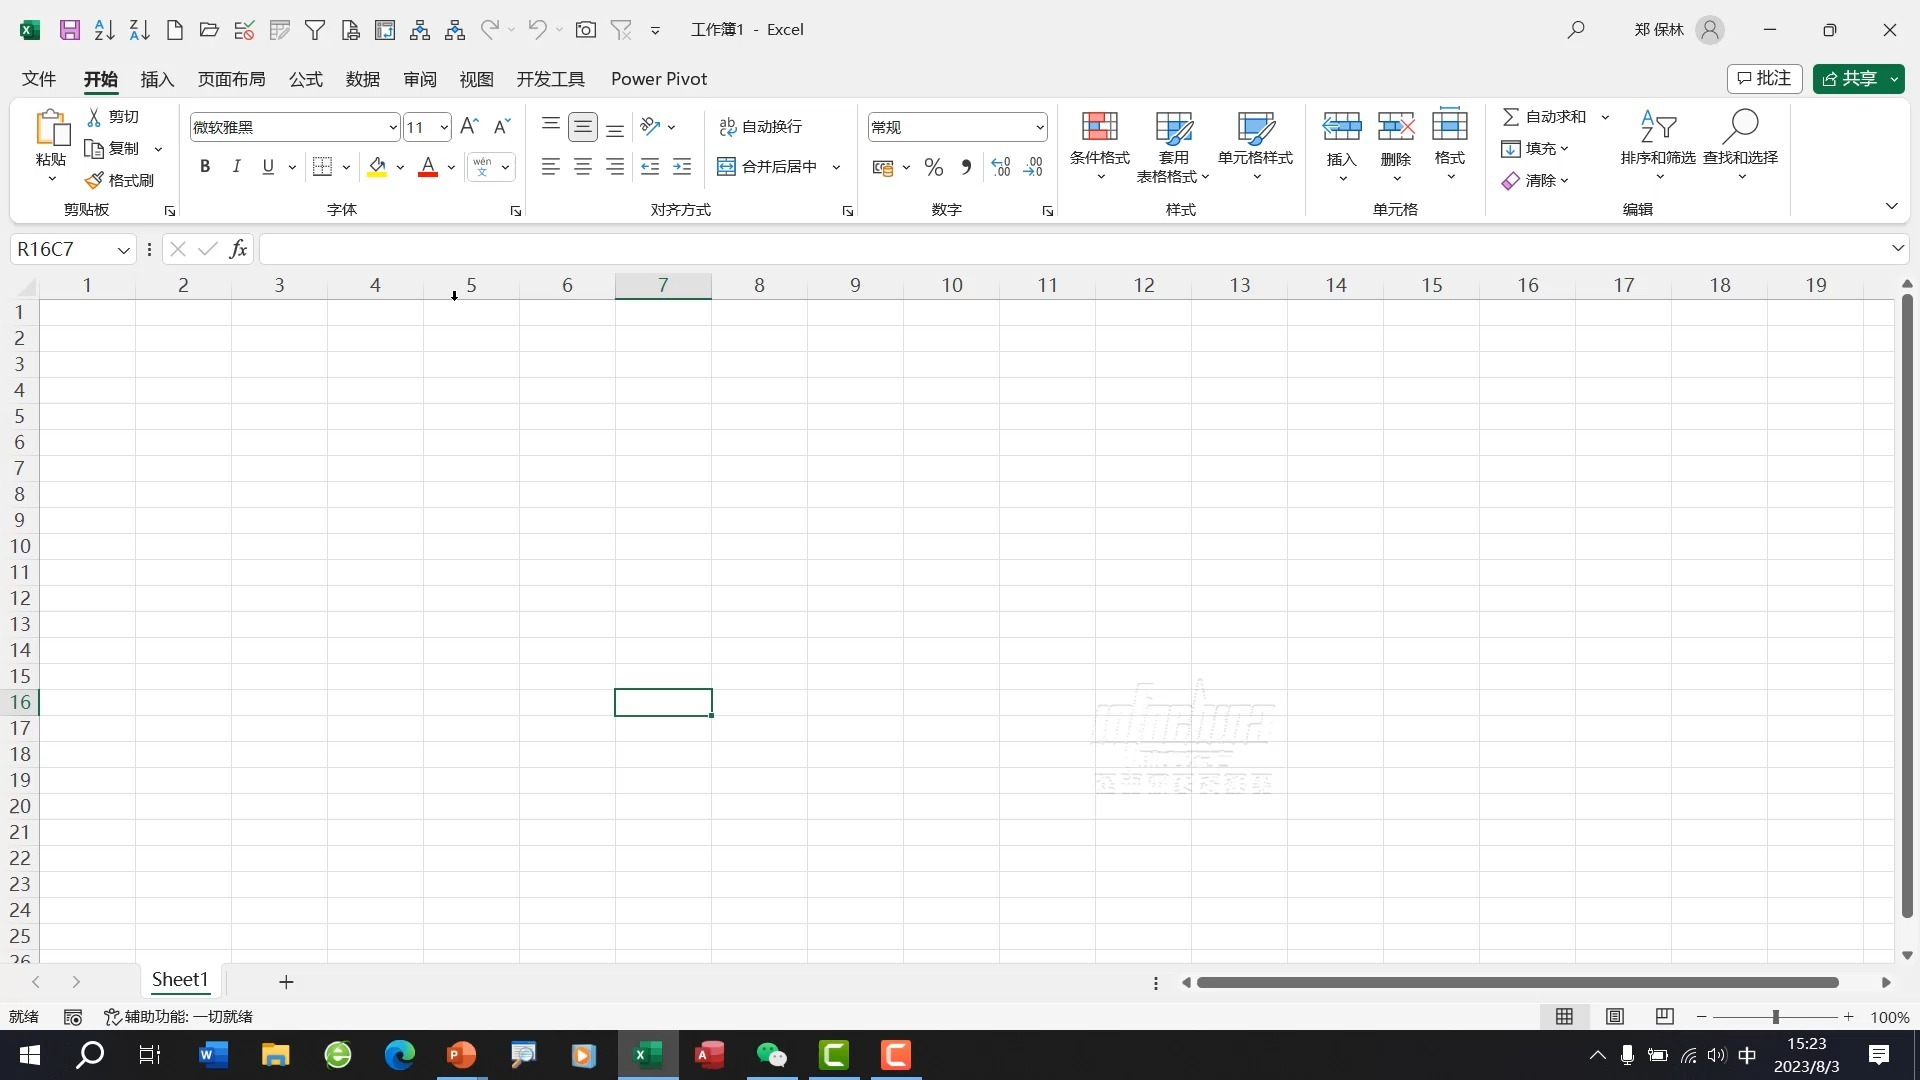Expand the number format combo box
1920x1080 pixels.
pyautogui.click(x=1039, y=127)
